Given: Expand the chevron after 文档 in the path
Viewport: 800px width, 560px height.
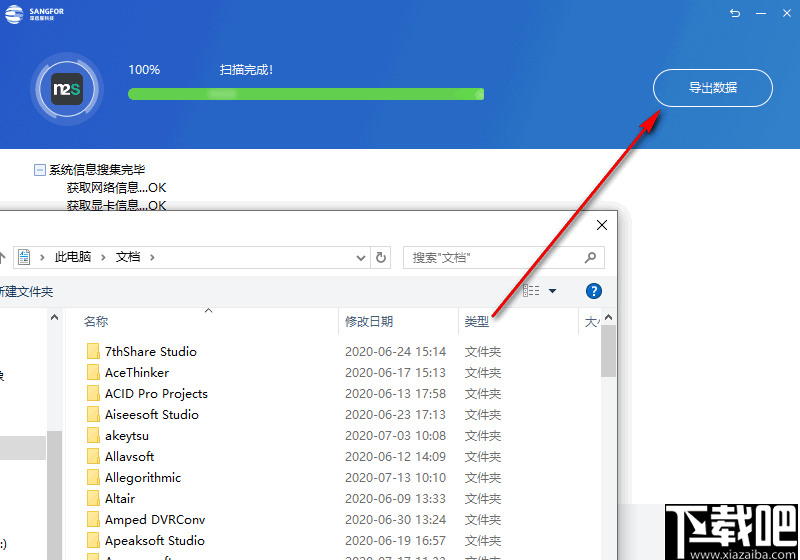Looking at the screenshot, I should pyautogui.click(x=152, y=258).
